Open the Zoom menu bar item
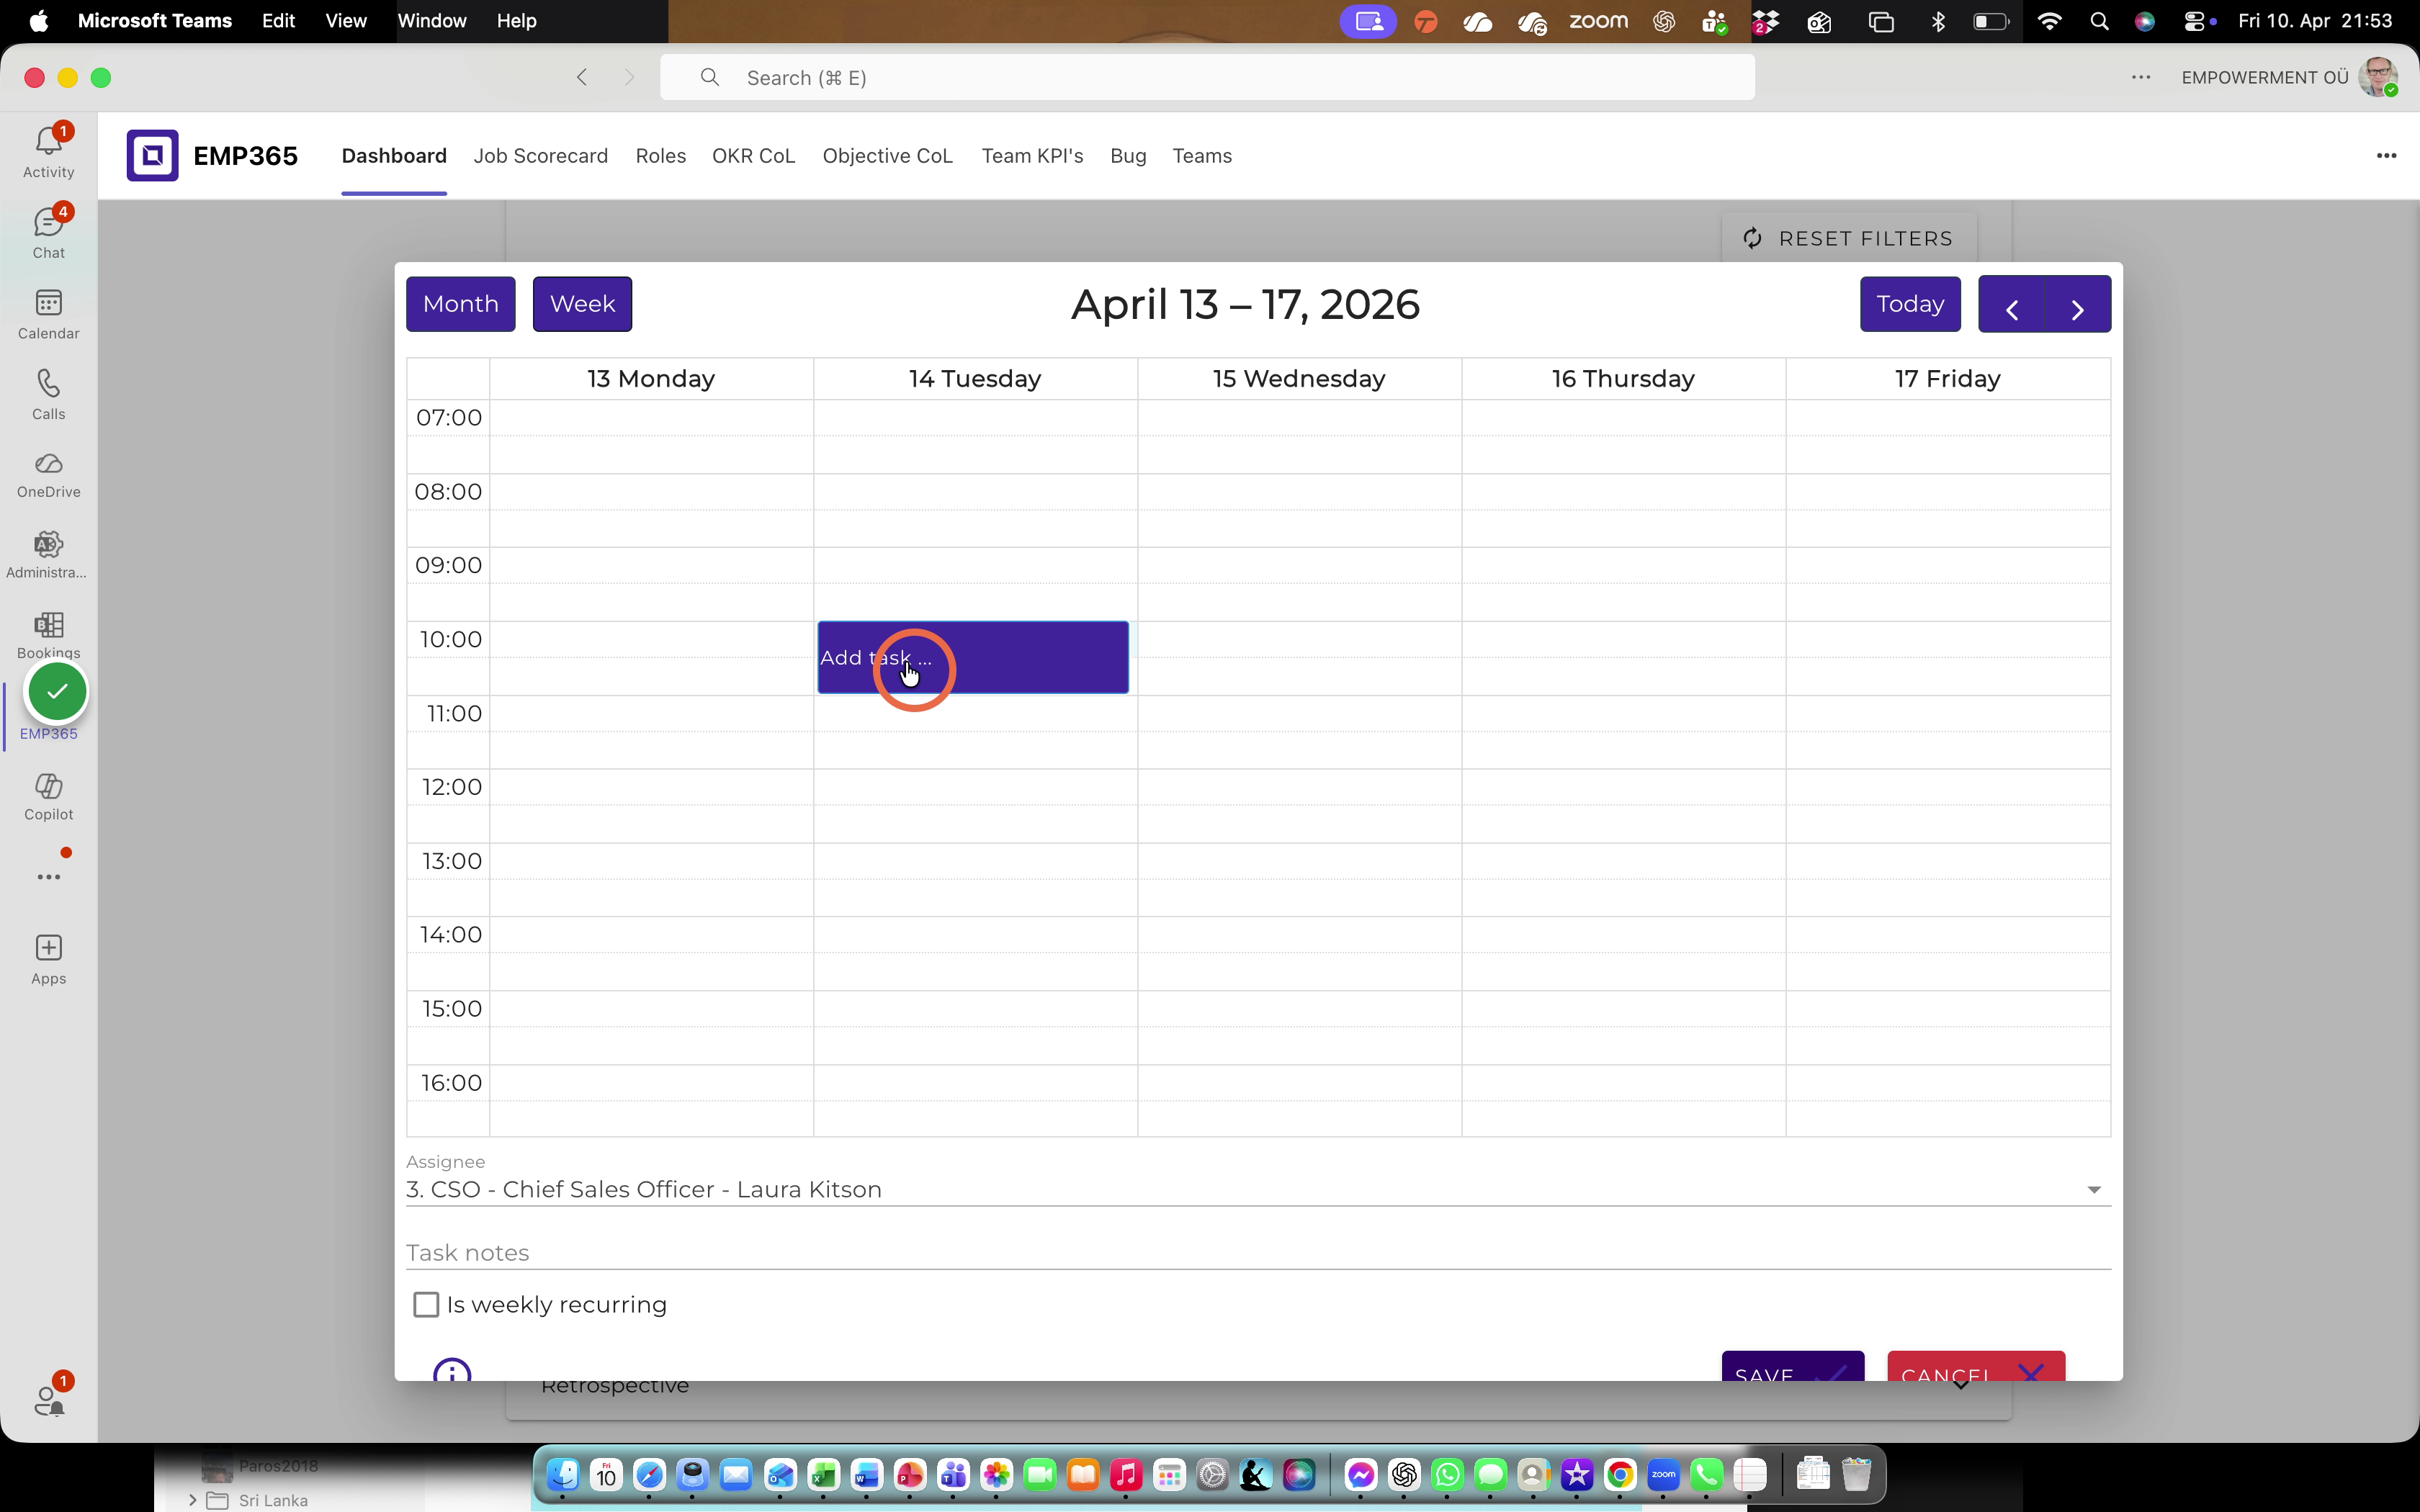The image size is (2420, 1512). 1598,21
